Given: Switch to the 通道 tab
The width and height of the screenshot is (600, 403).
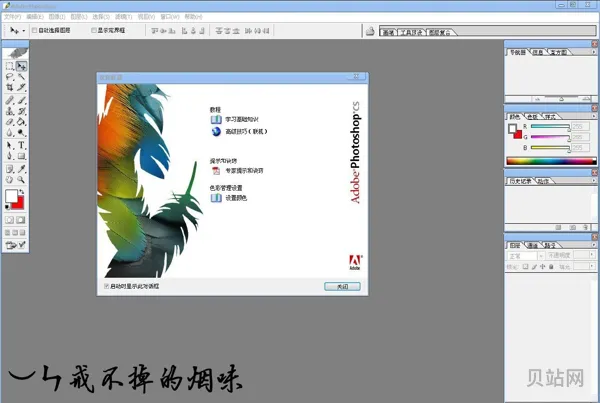Looking at the screenshot, I should point(533,245).
